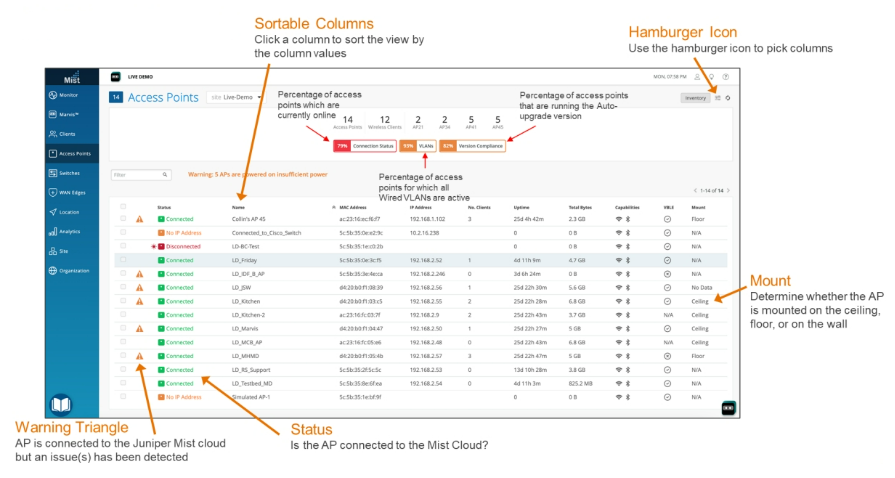895x478 pixels.
Task: Check the box for Collin's AP 45
Action: pos(123,219)
